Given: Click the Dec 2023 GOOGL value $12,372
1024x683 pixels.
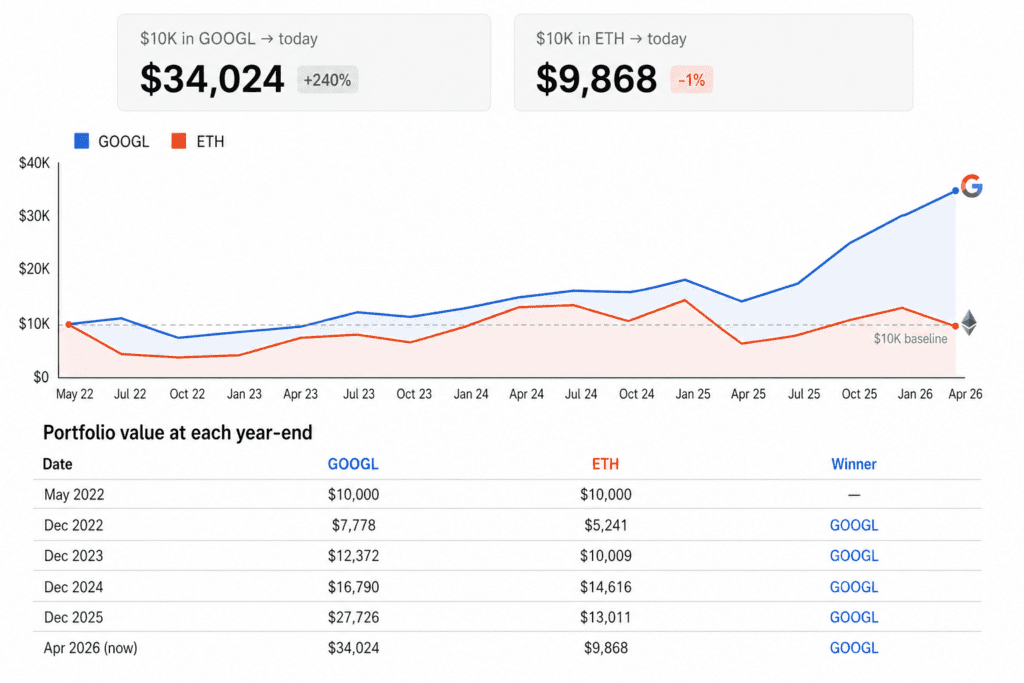Looking at the screenshot, I should coord(353,556).
